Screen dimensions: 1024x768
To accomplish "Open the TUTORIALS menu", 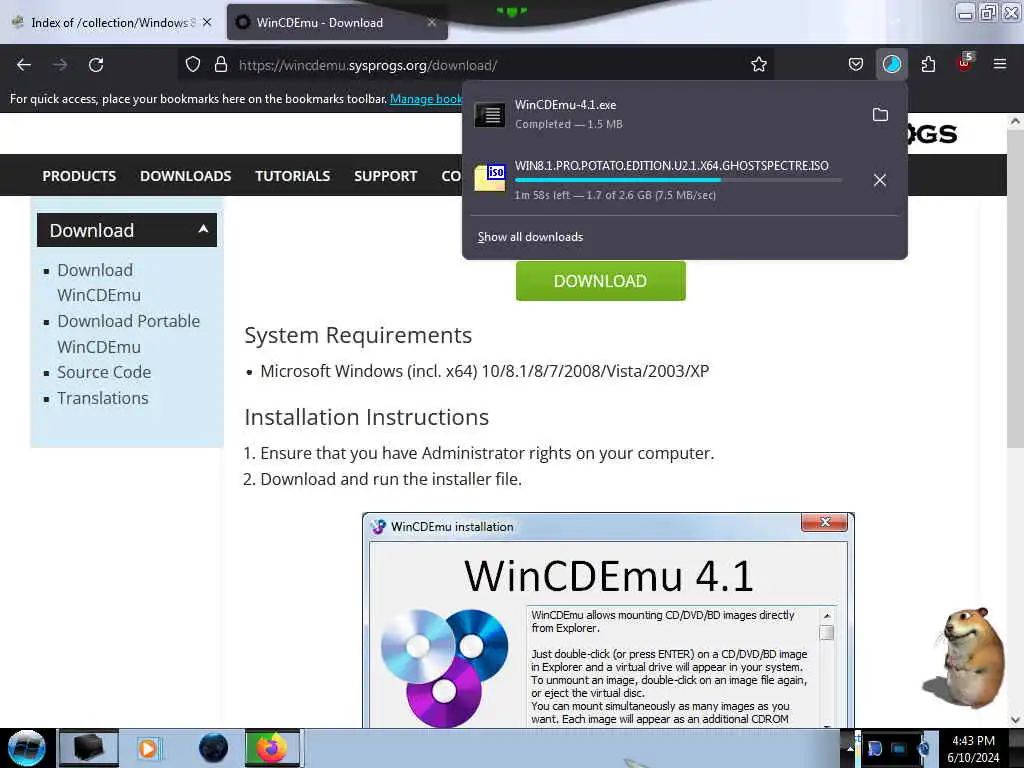I will (x=293, y=176).
